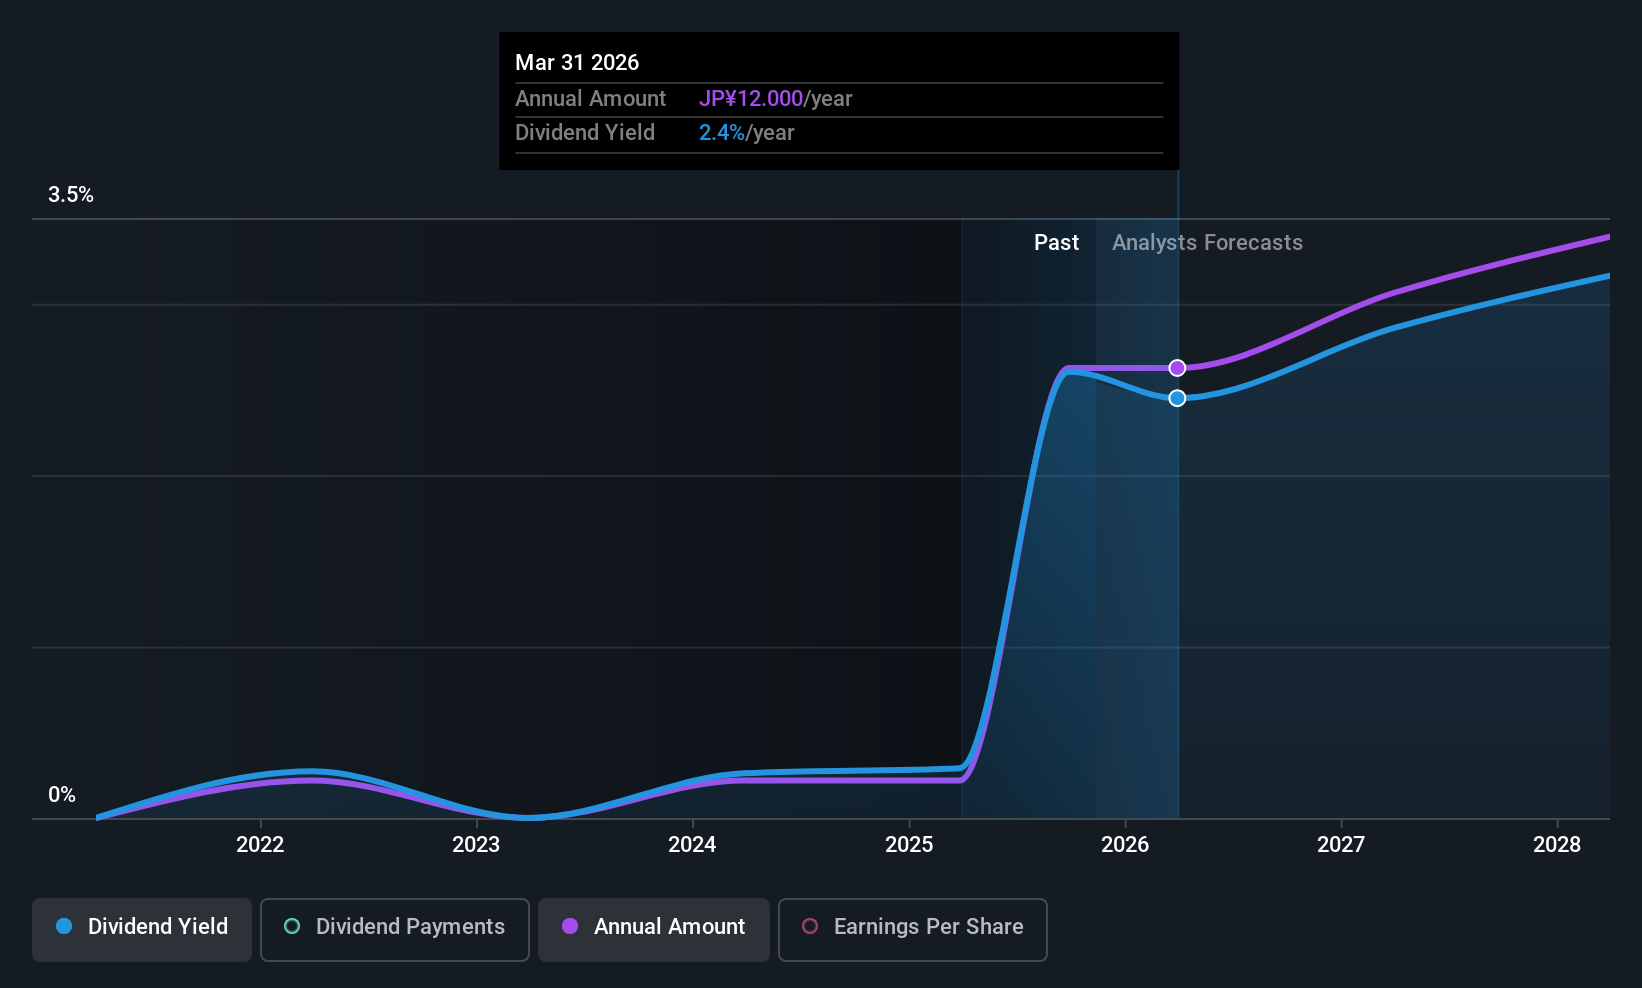Enable the Earnings Per Share series

(x=912, y=929)
